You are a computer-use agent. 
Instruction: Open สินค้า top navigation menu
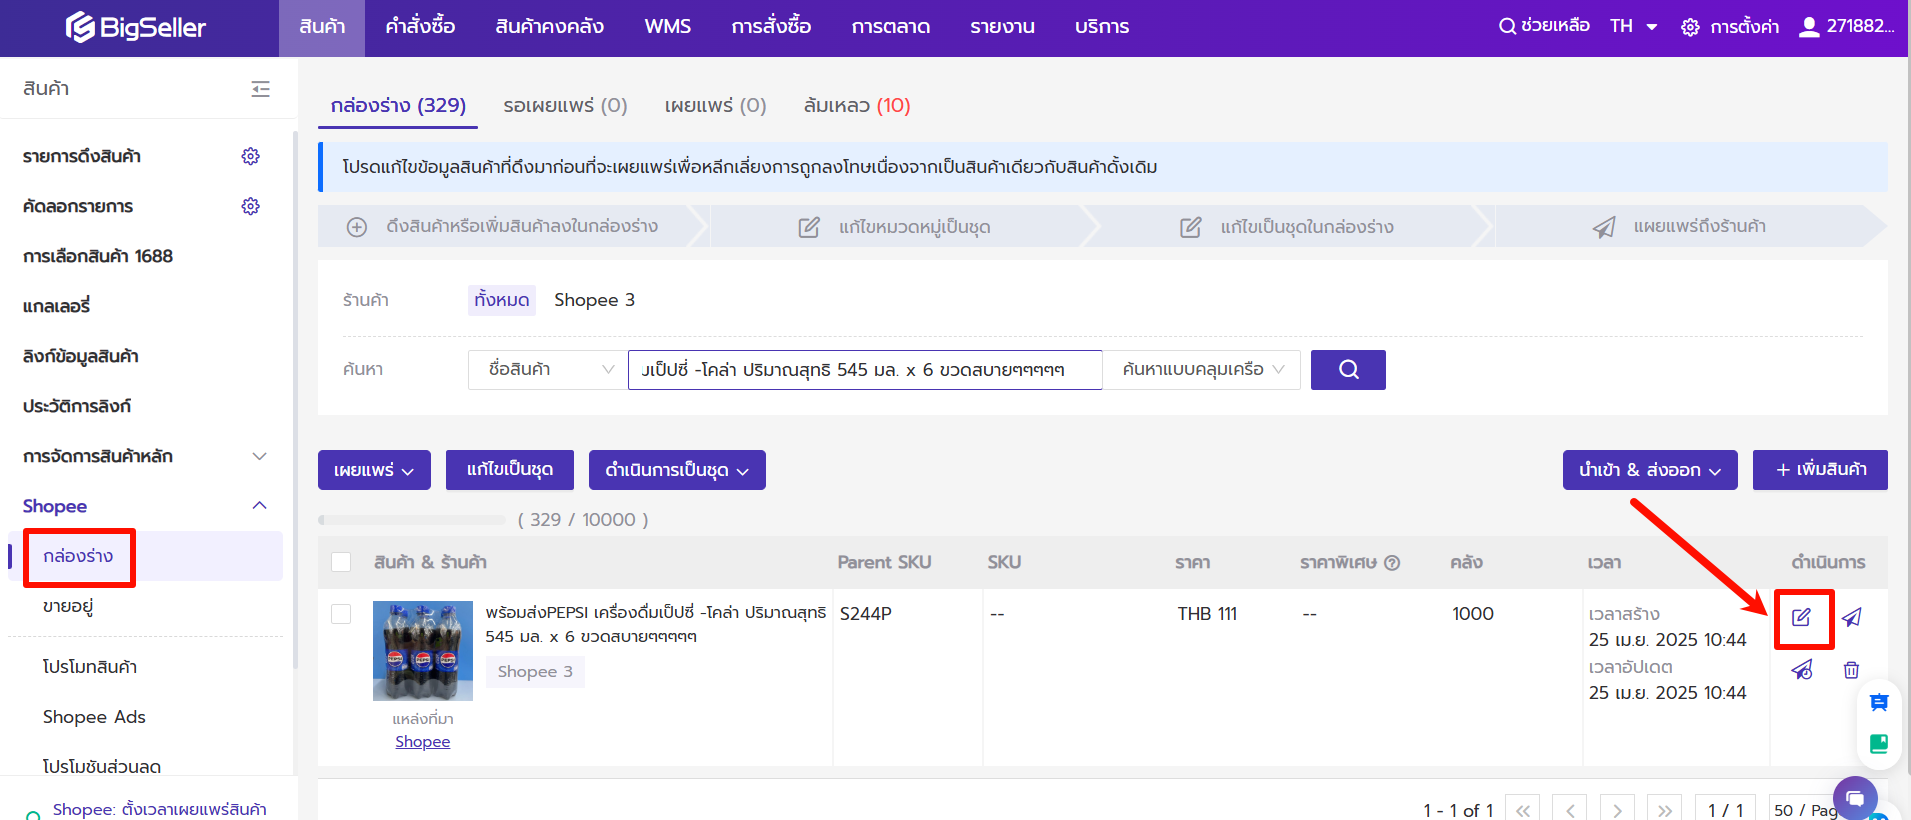pos(322,27)
